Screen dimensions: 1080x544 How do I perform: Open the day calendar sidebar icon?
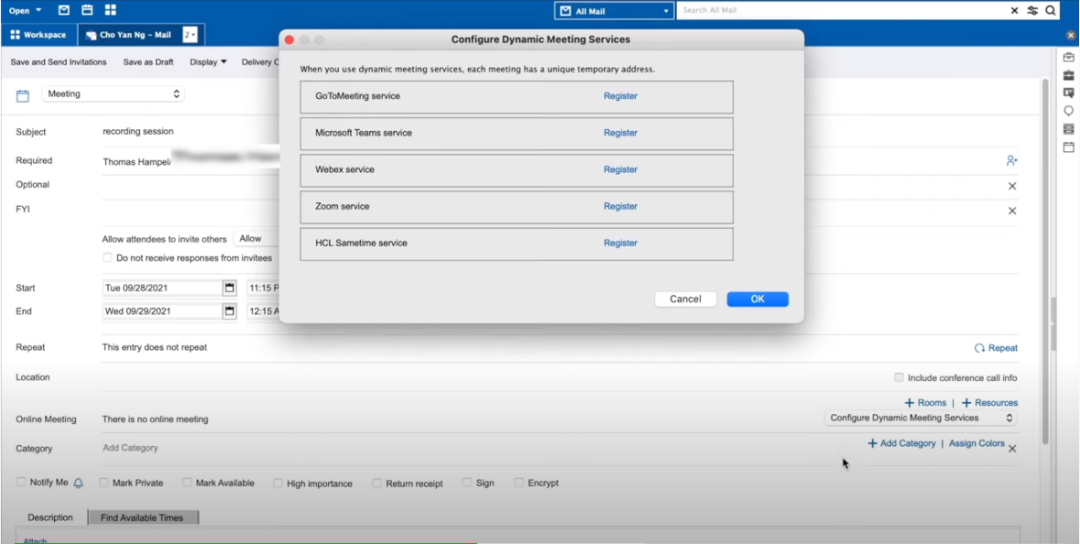tap(1068, 147)
